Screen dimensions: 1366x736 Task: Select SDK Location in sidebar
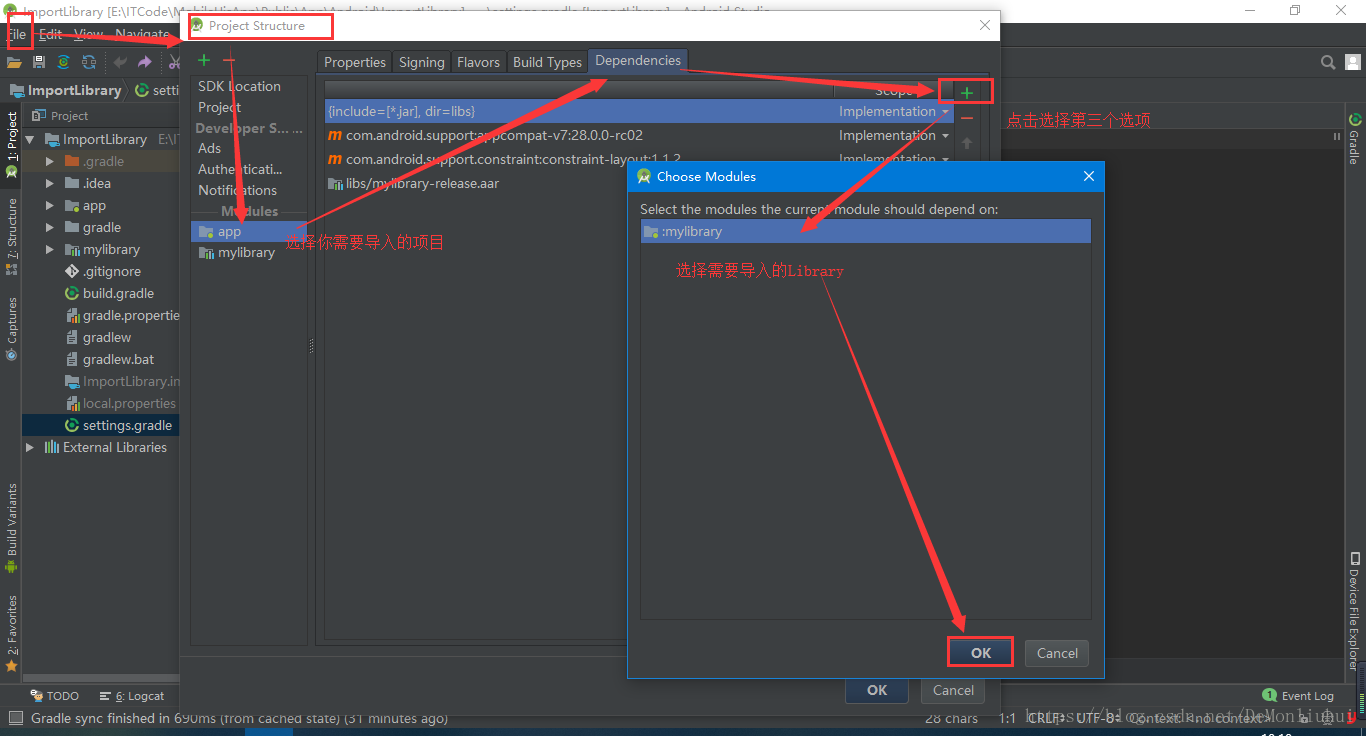pyautogui.click(x=239, y=86)
